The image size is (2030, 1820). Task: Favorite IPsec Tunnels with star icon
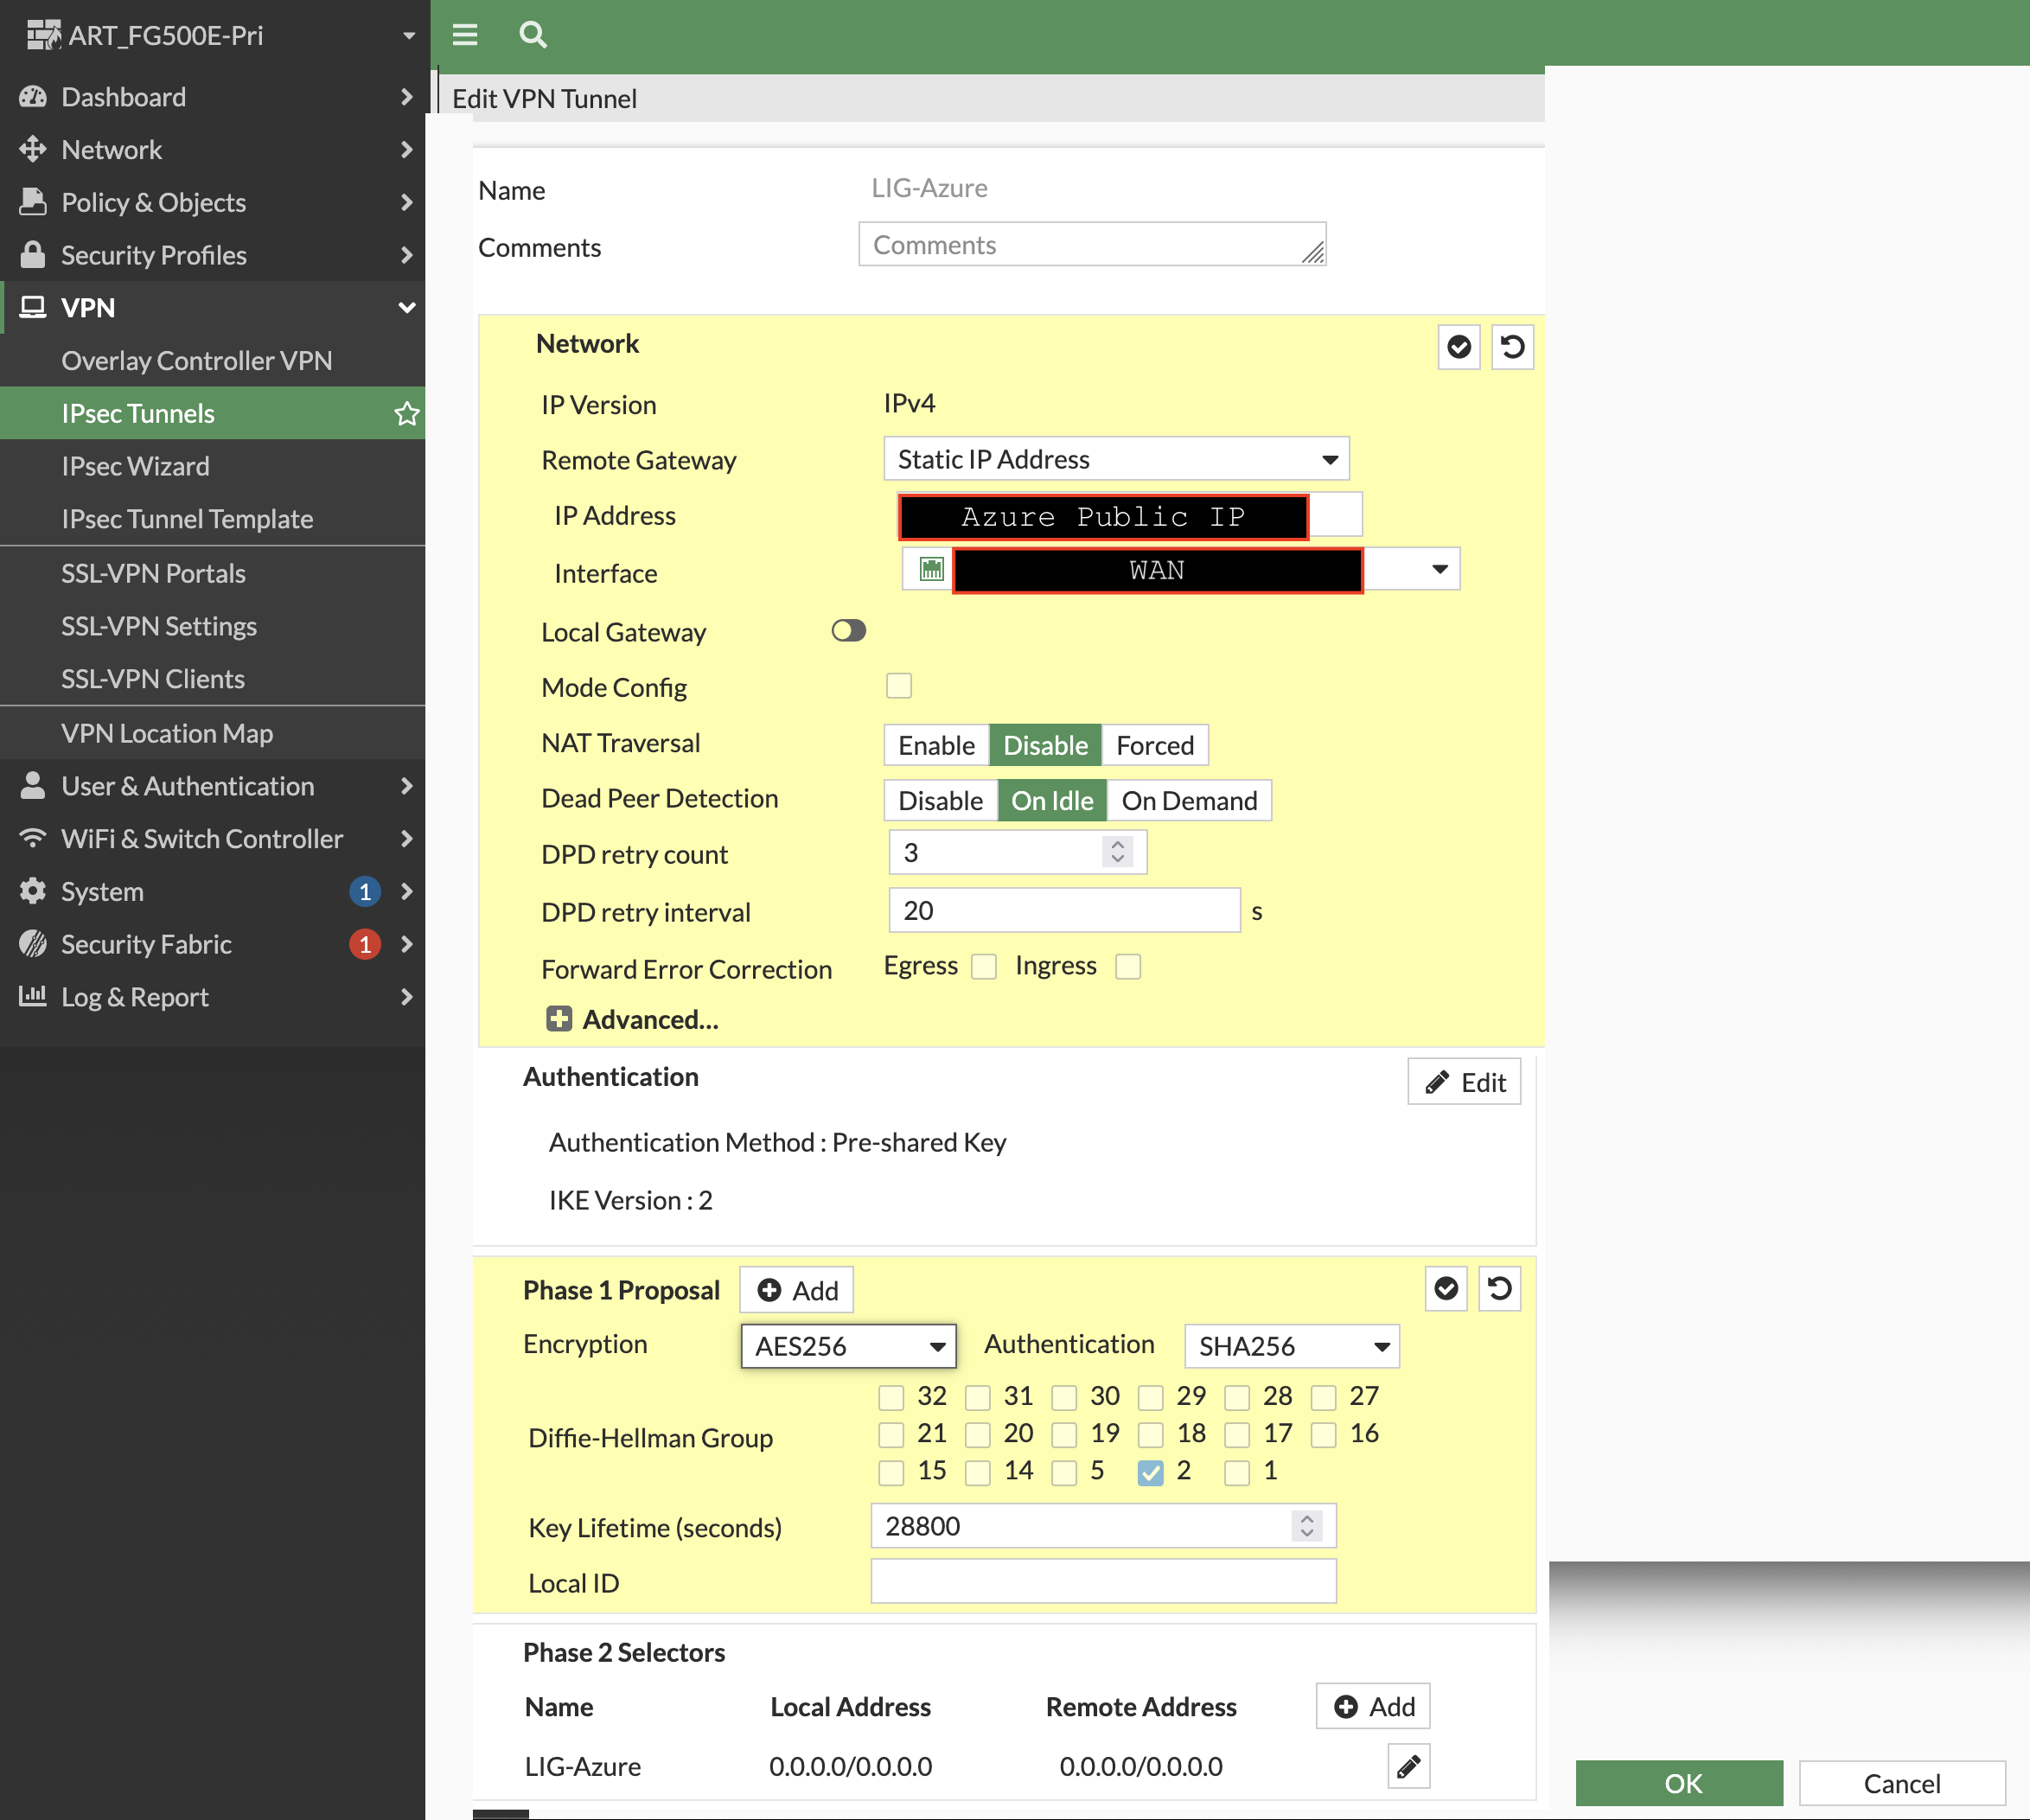[406, 413]
